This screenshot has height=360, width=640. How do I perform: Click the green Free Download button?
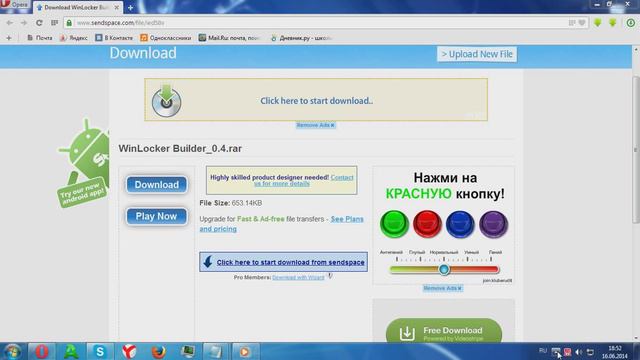444,331
